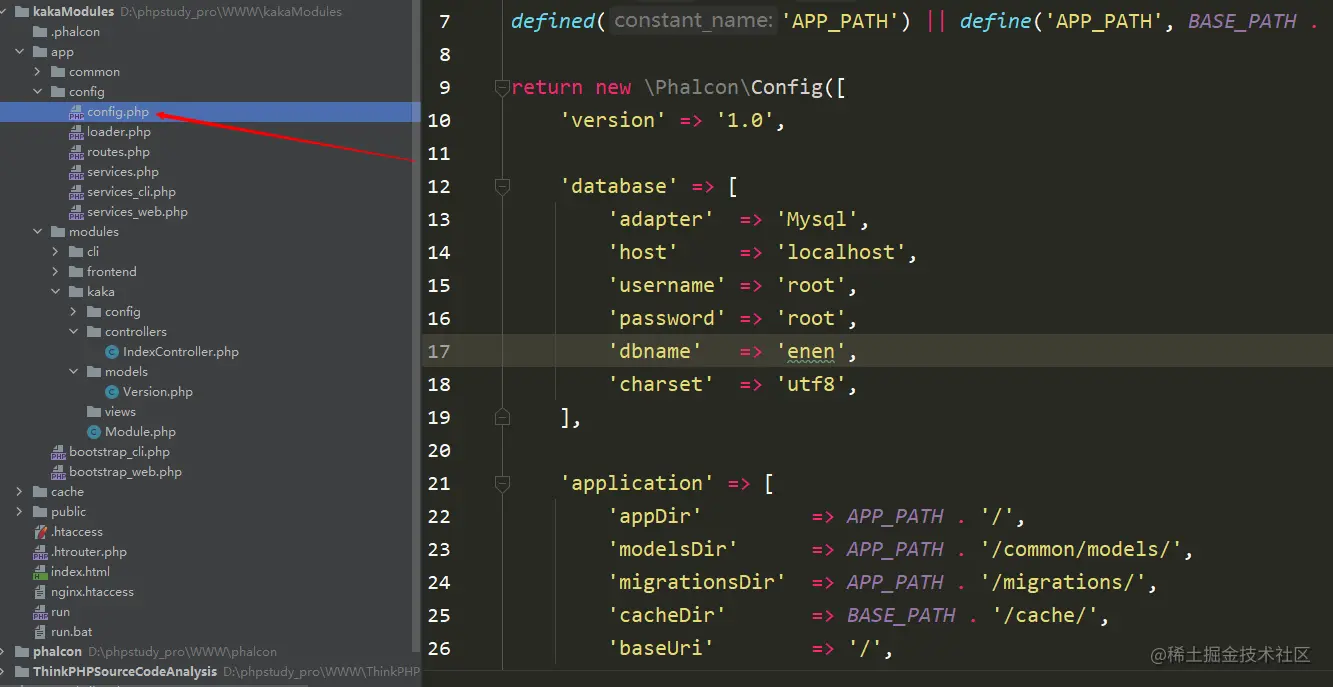Click the loader.php file icon
The width and height of the screenshot is (1333, 687).
tap(76, 132)
